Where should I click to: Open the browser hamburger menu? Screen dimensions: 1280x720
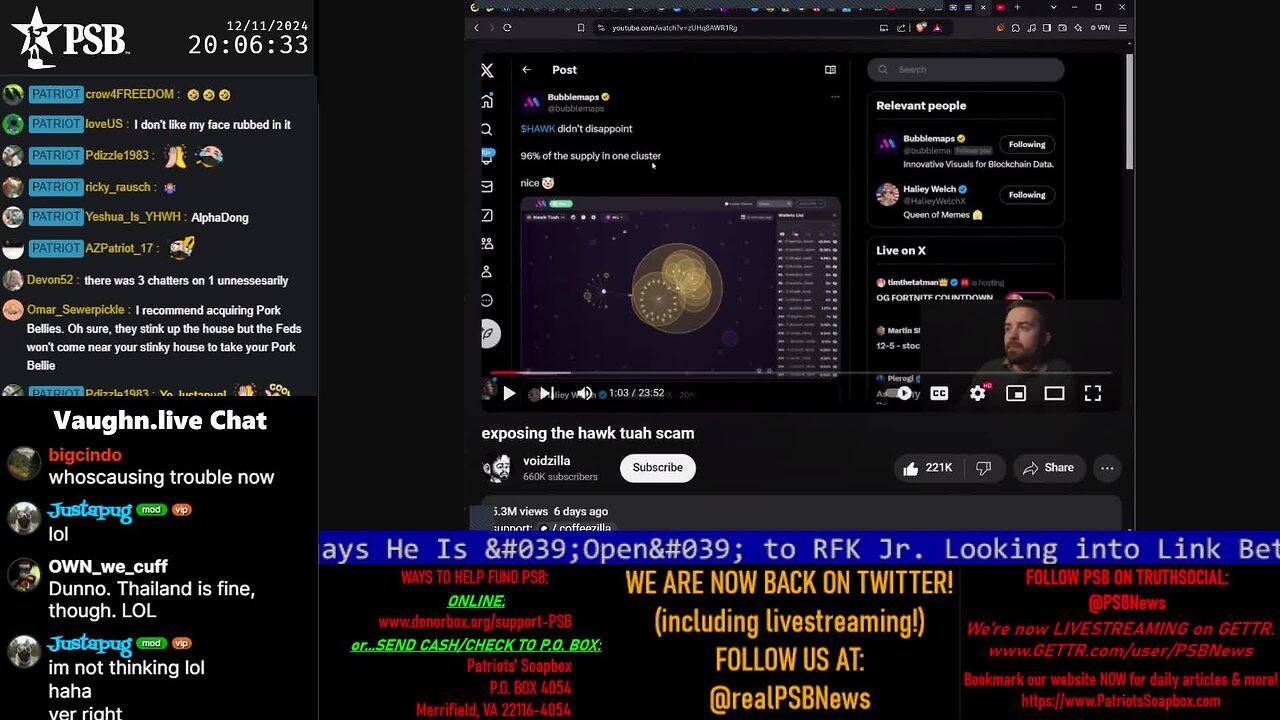tap(1124, 28)
